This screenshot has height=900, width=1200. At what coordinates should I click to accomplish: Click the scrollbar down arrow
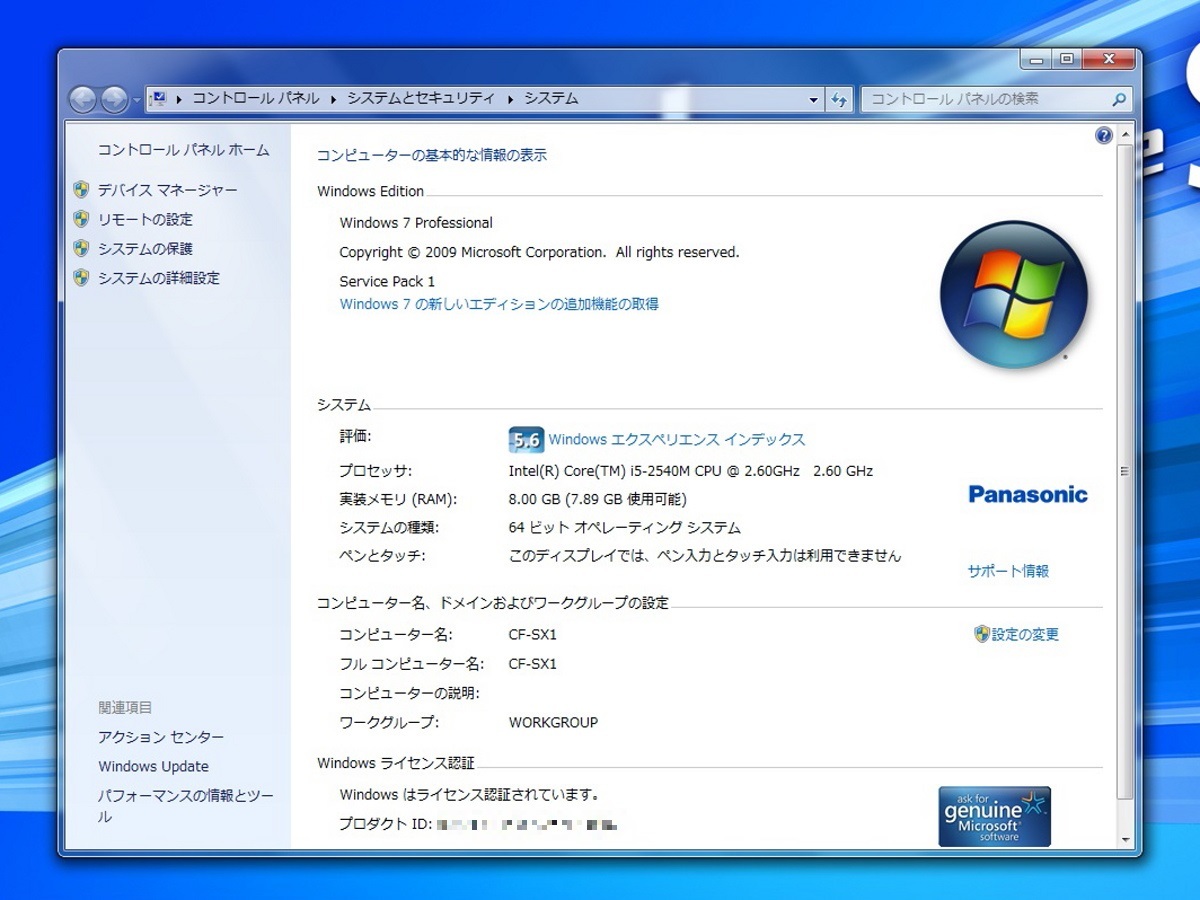[x=1126, y=839]
